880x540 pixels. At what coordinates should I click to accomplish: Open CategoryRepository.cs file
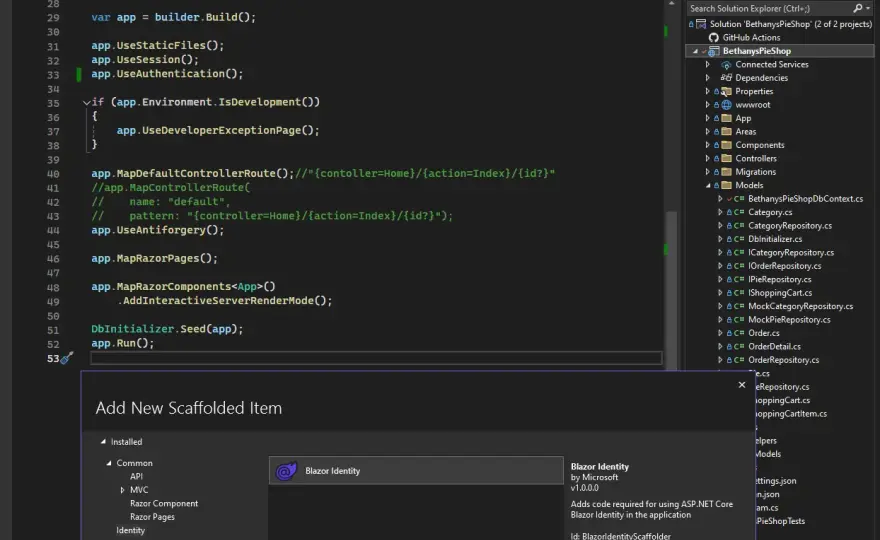point(790,226)
